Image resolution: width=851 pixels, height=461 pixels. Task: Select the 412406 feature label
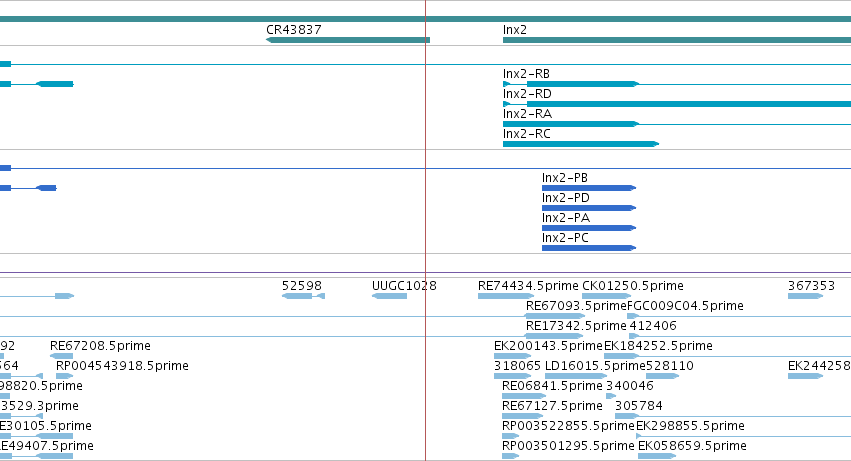653,326
